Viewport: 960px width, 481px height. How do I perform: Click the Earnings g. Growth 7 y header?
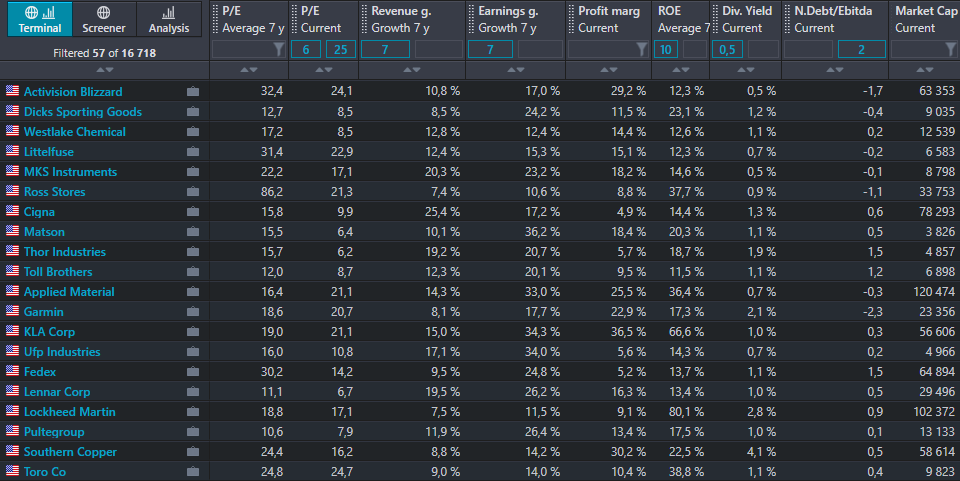click(x=508, y=20)
